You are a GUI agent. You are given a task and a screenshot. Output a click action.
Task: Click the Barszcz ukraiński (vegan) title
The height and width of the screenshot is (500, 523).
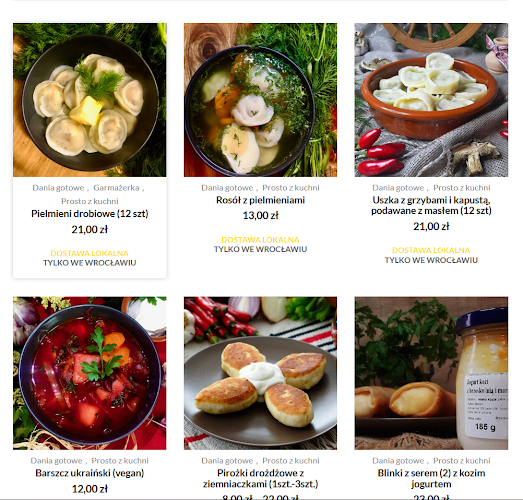point(90,473)
